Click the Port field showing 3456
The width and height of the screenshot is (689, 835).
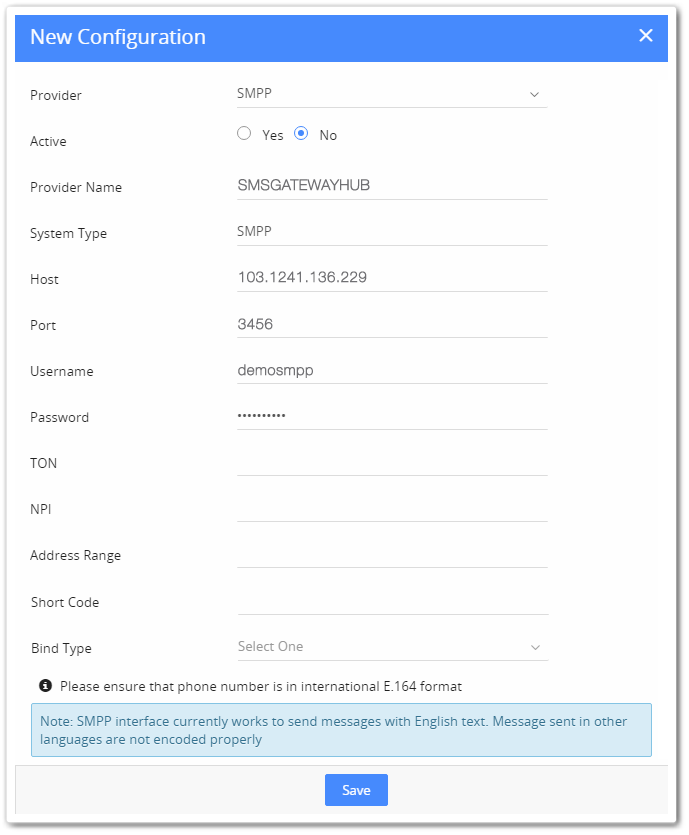click(x=392, y=324)
